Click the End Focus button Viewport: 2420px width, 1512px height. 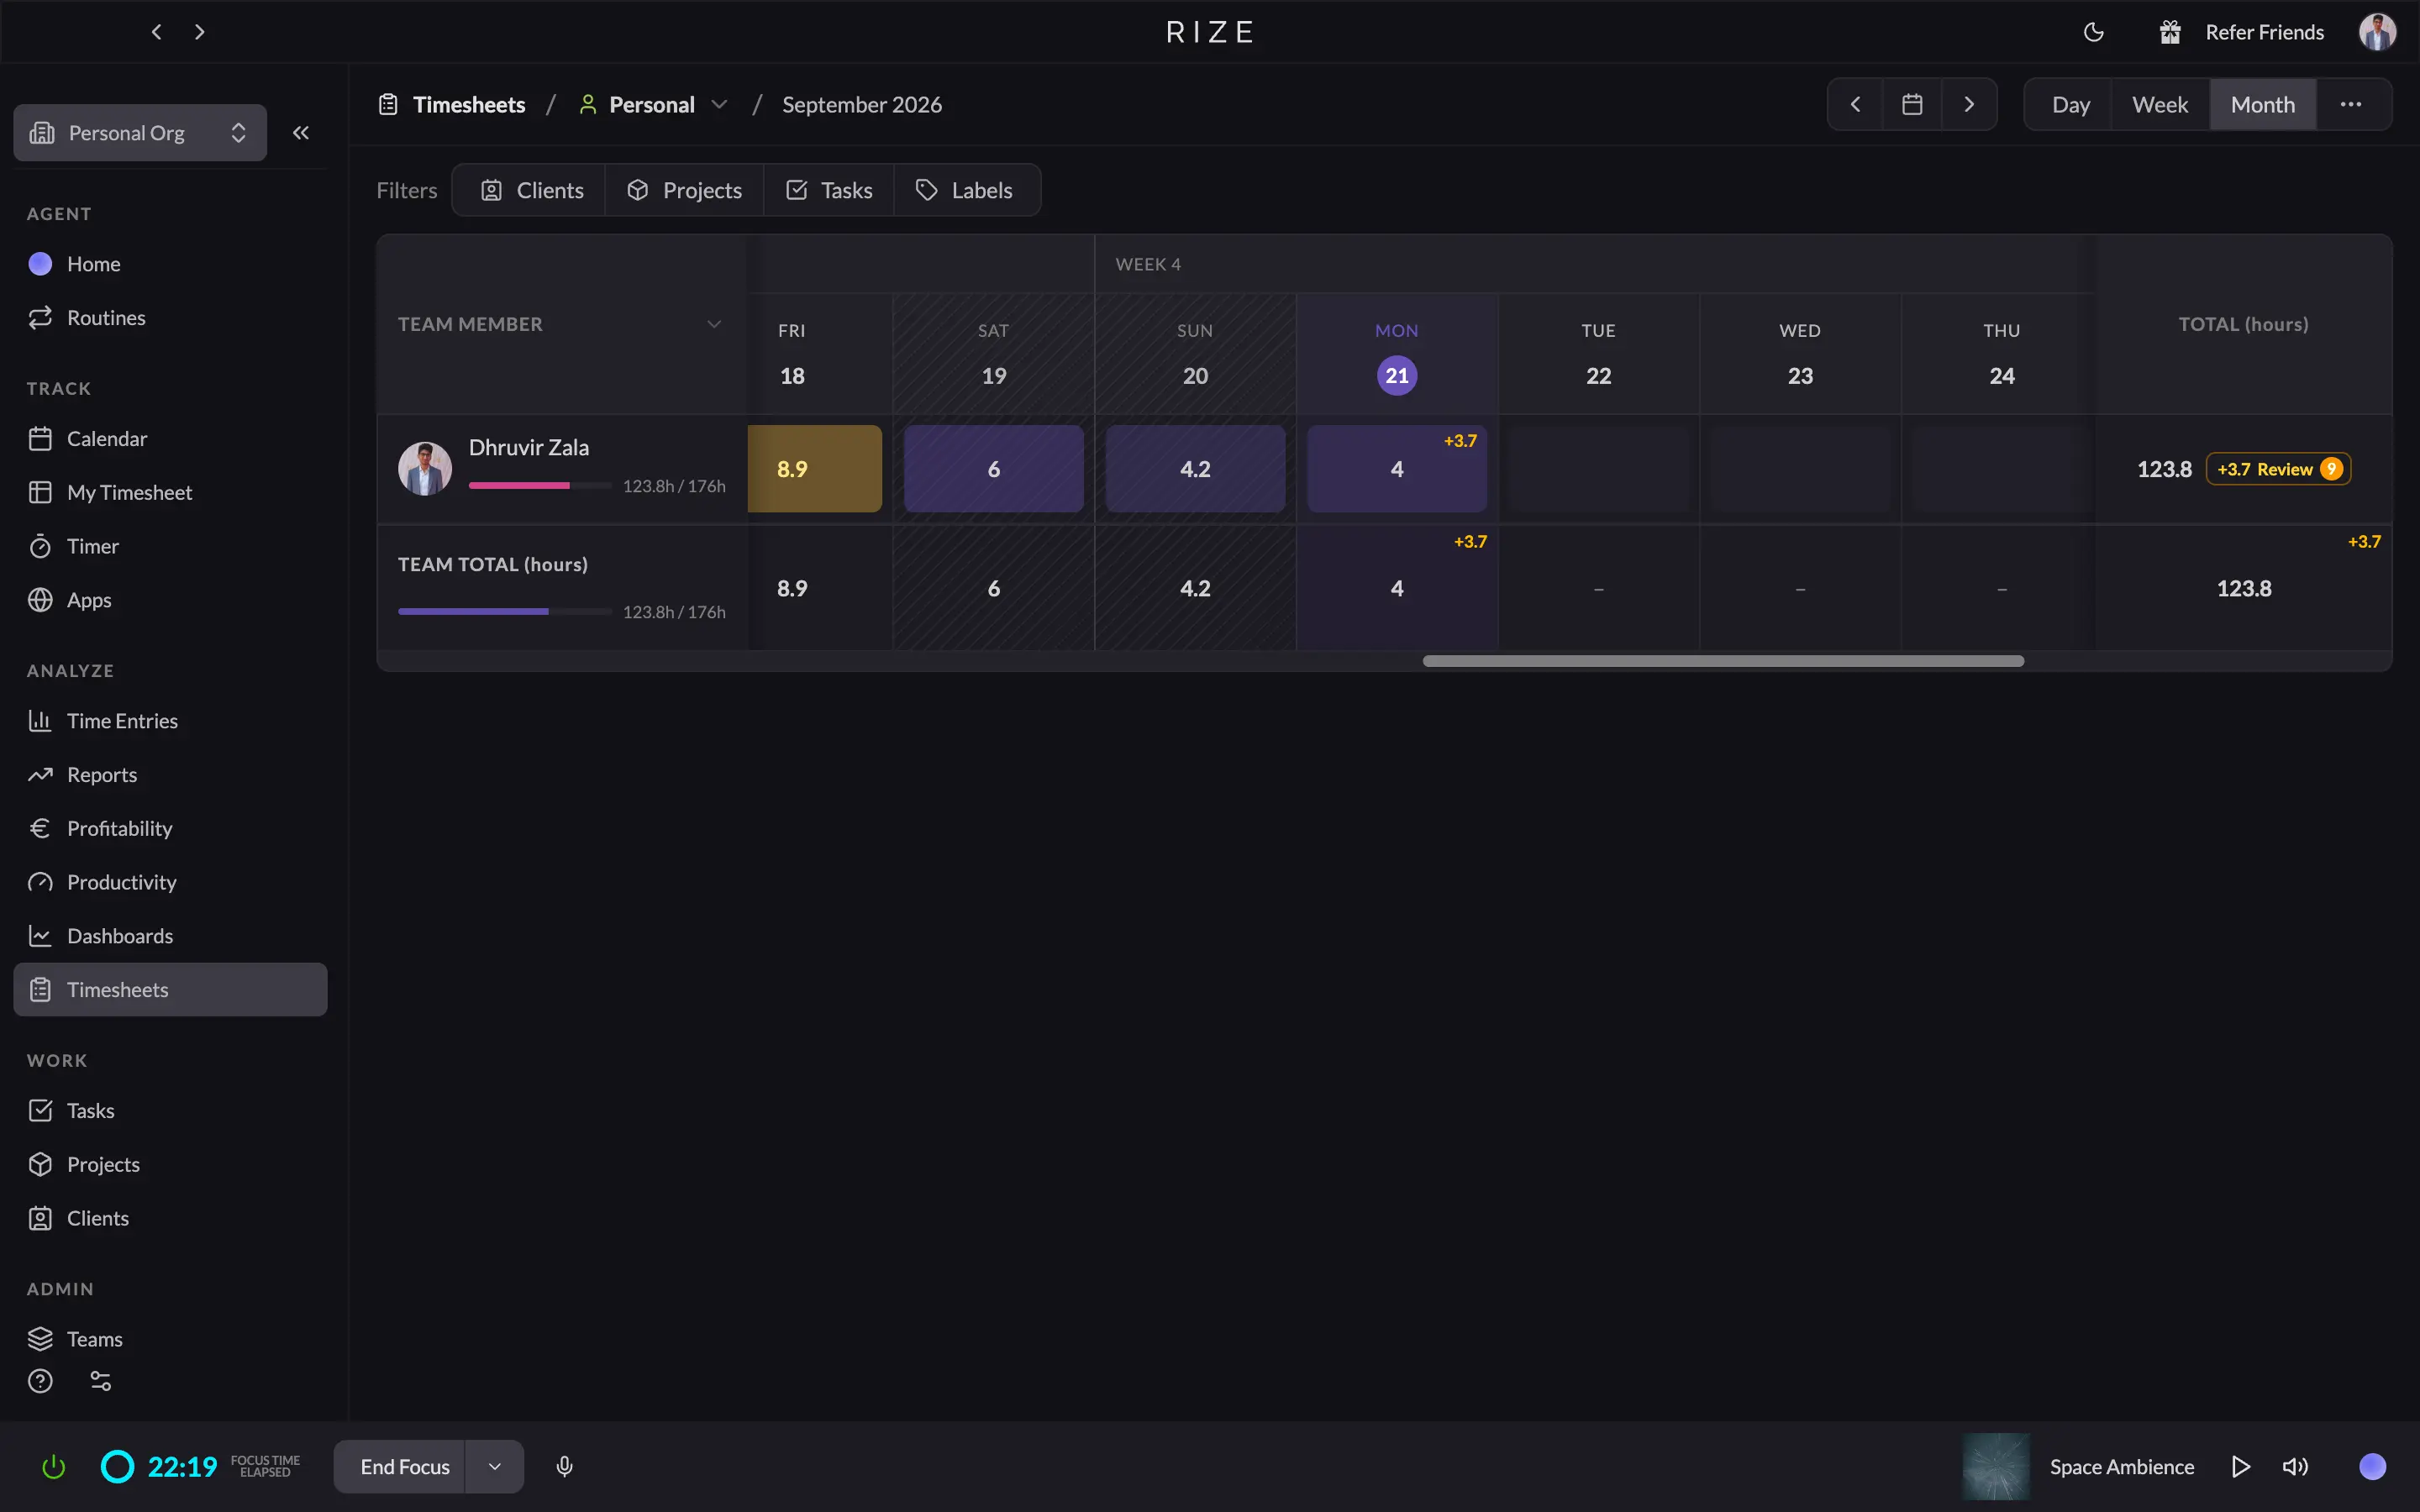[x=399, y=1467]
